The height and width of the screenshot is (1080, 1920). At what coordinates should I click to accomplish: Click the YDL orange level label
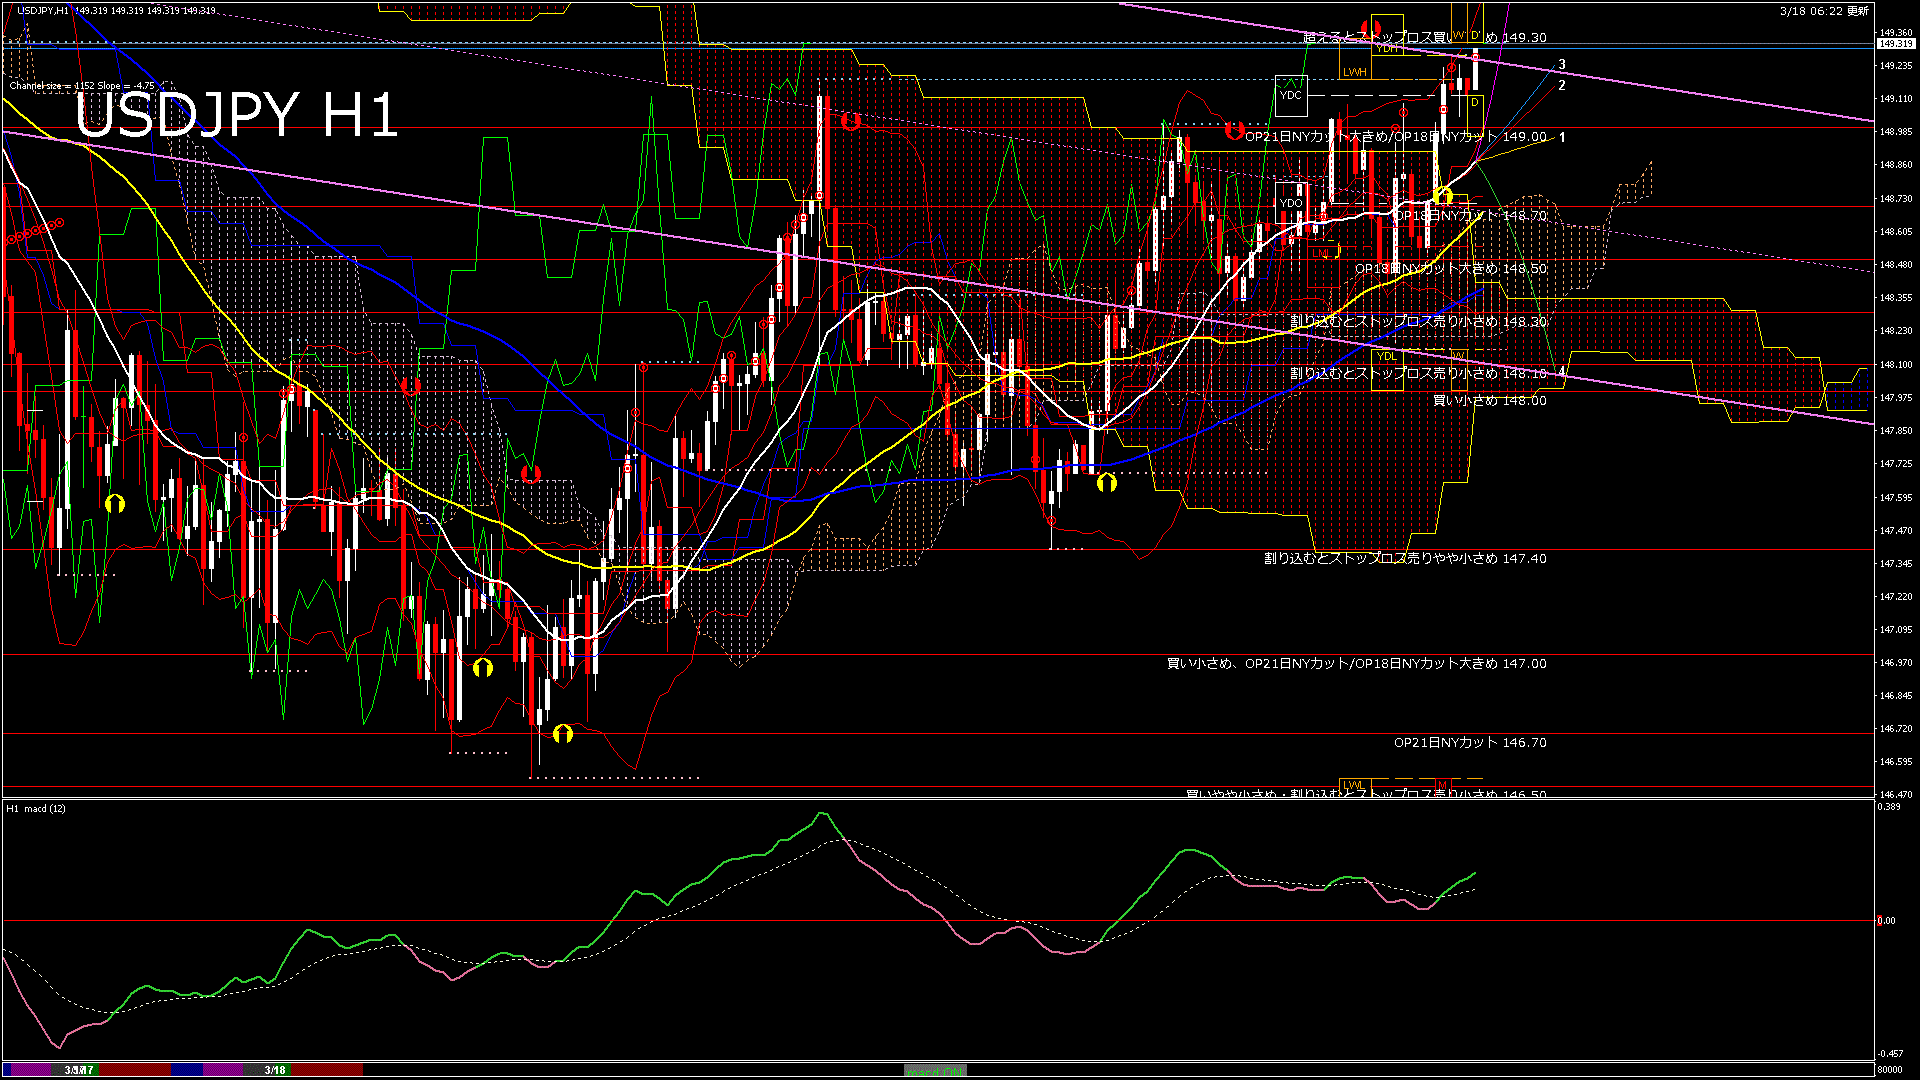[1386, 356]
